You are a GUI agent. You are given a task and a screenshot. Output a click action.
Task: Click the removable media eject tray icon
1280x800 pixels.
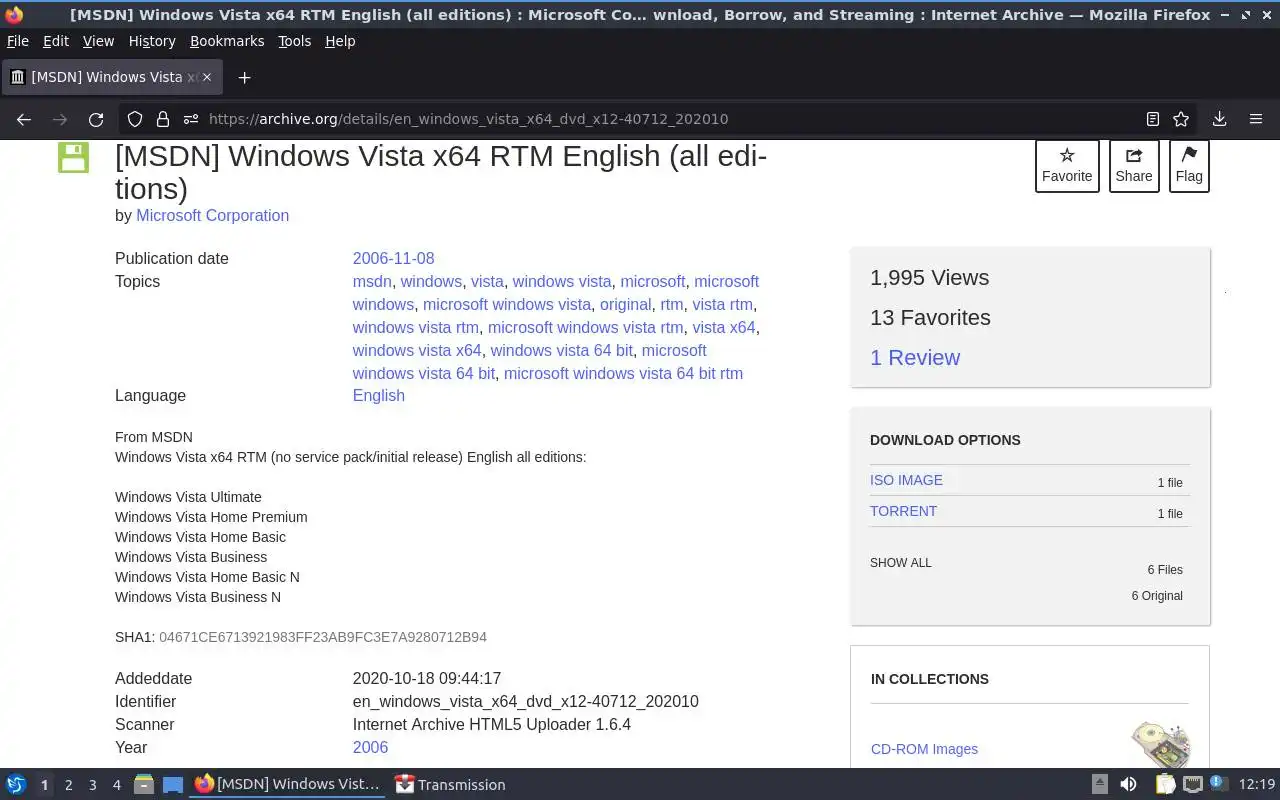[x=1100, y=785]
